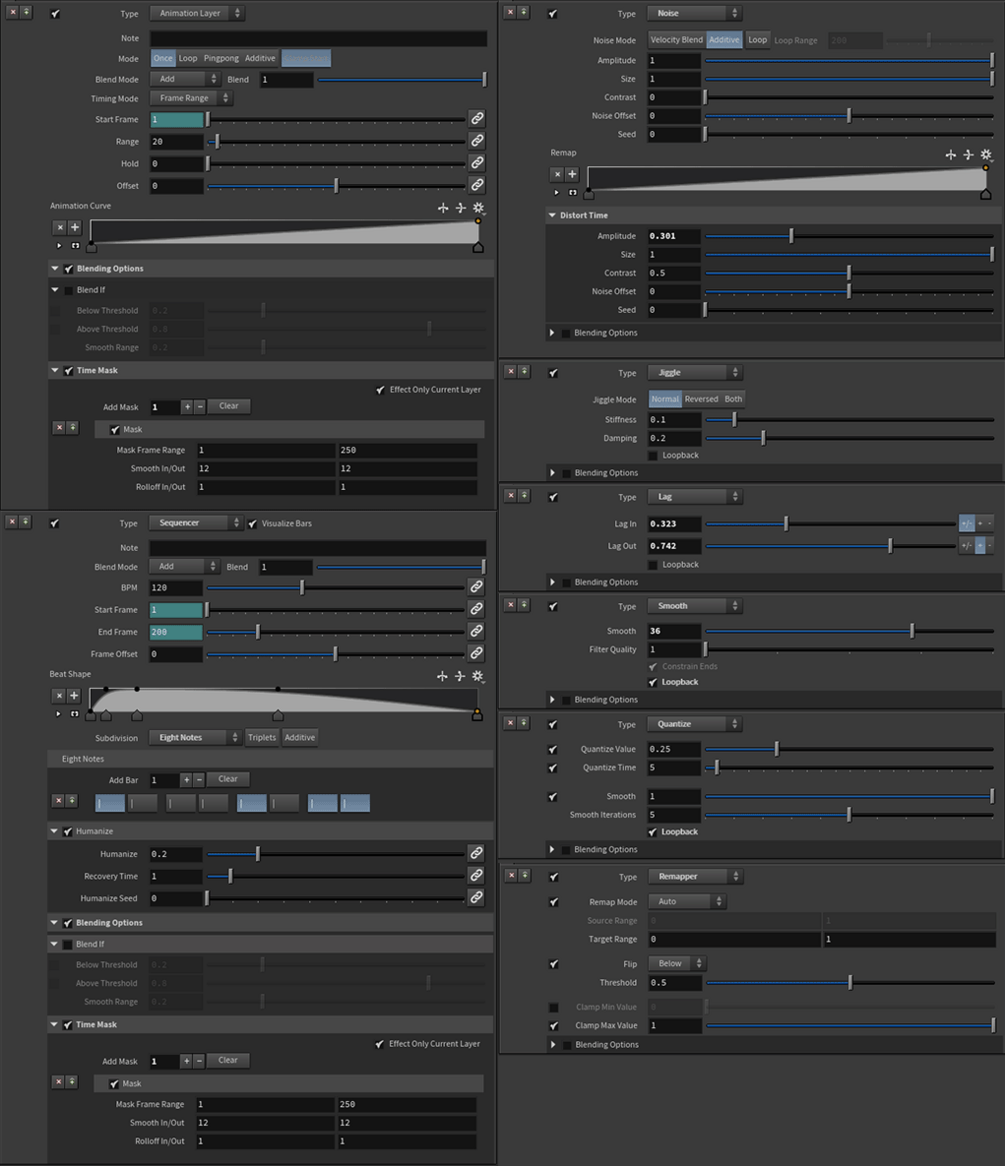
Task: Click the Triplets button
Action: tap(262, 737)
